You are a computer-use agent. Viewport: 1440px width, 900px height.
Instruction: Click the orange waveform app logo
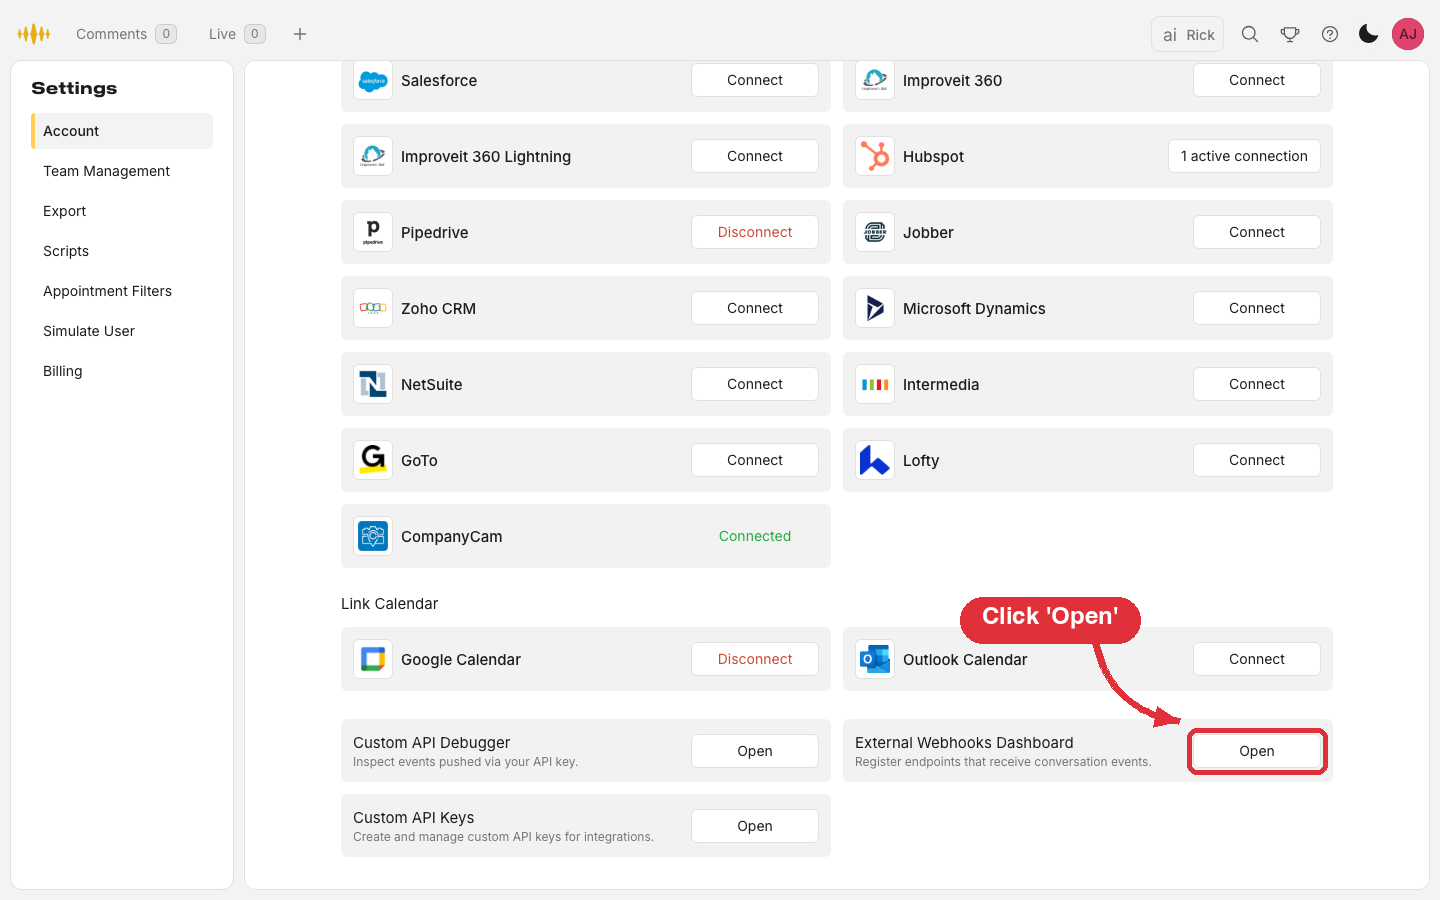pyautogui.click(x=34, y=34)
